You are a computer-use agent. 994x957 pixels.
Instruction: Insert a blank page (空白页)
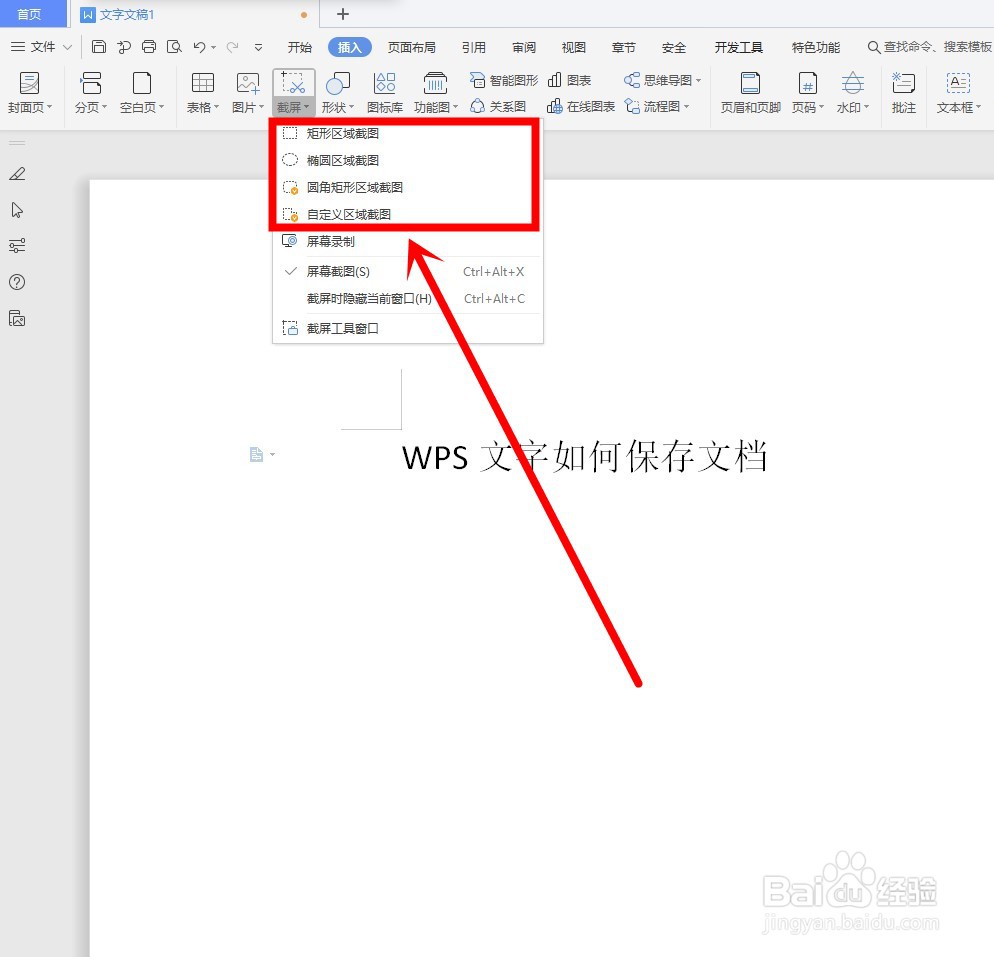pyautogui.click(x=141, y=93)
